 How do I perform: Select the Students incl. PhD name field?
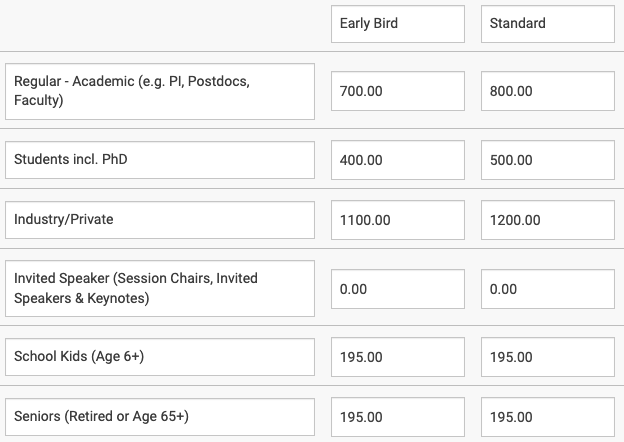160,160
